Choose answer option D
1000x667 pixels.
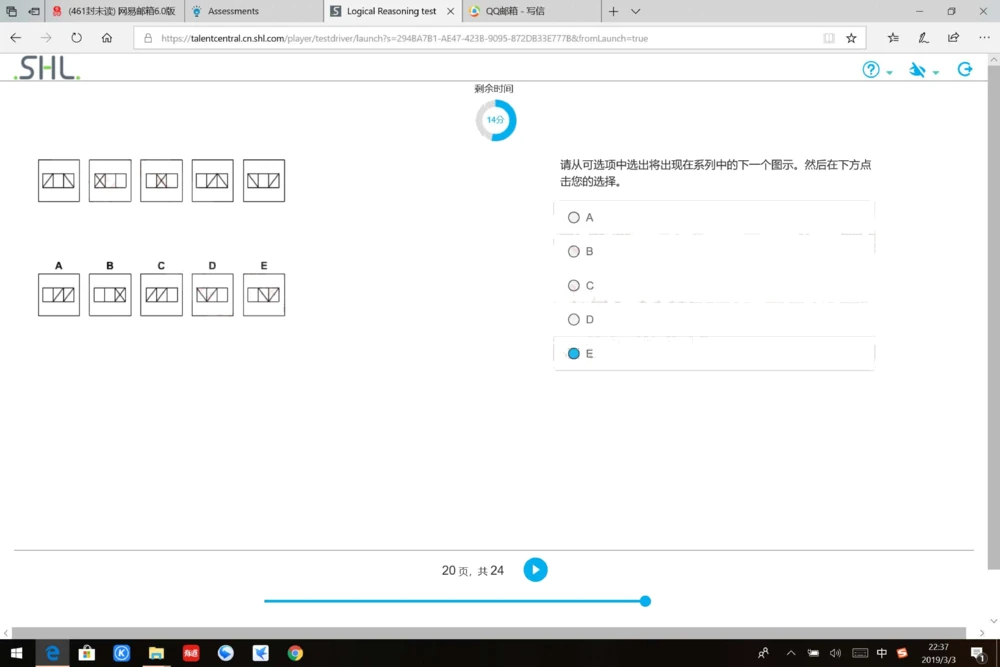(574, 319)
